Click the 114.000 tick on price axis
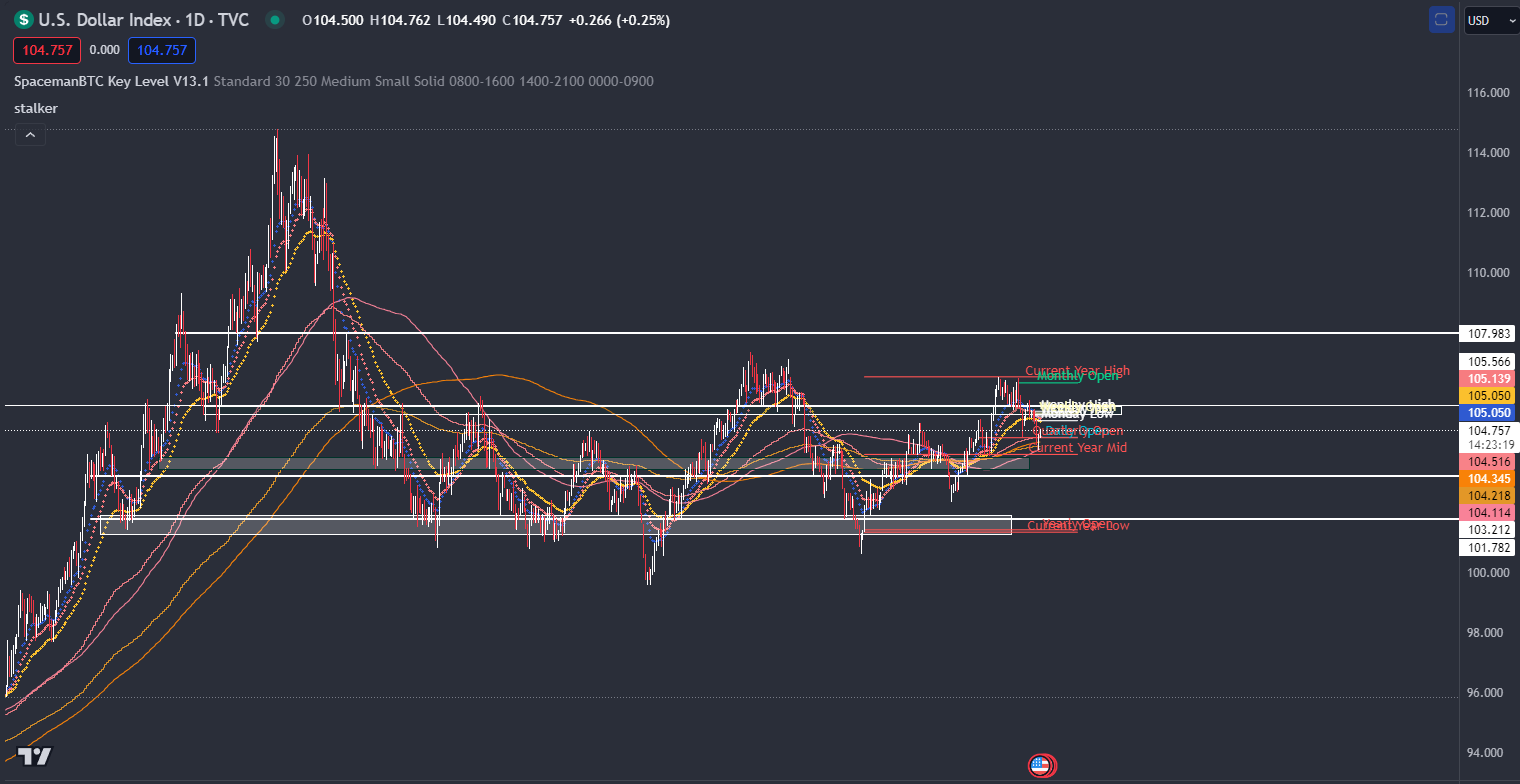 point(1487,153)
